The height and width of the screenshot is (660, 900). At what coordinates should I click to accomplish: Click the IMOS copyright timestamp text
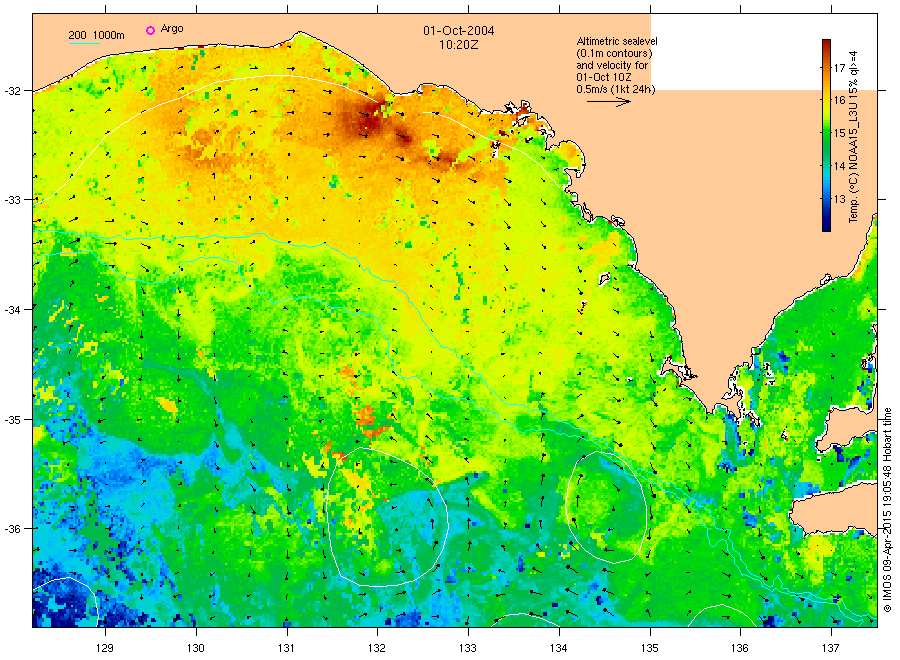tap(887, 510)
